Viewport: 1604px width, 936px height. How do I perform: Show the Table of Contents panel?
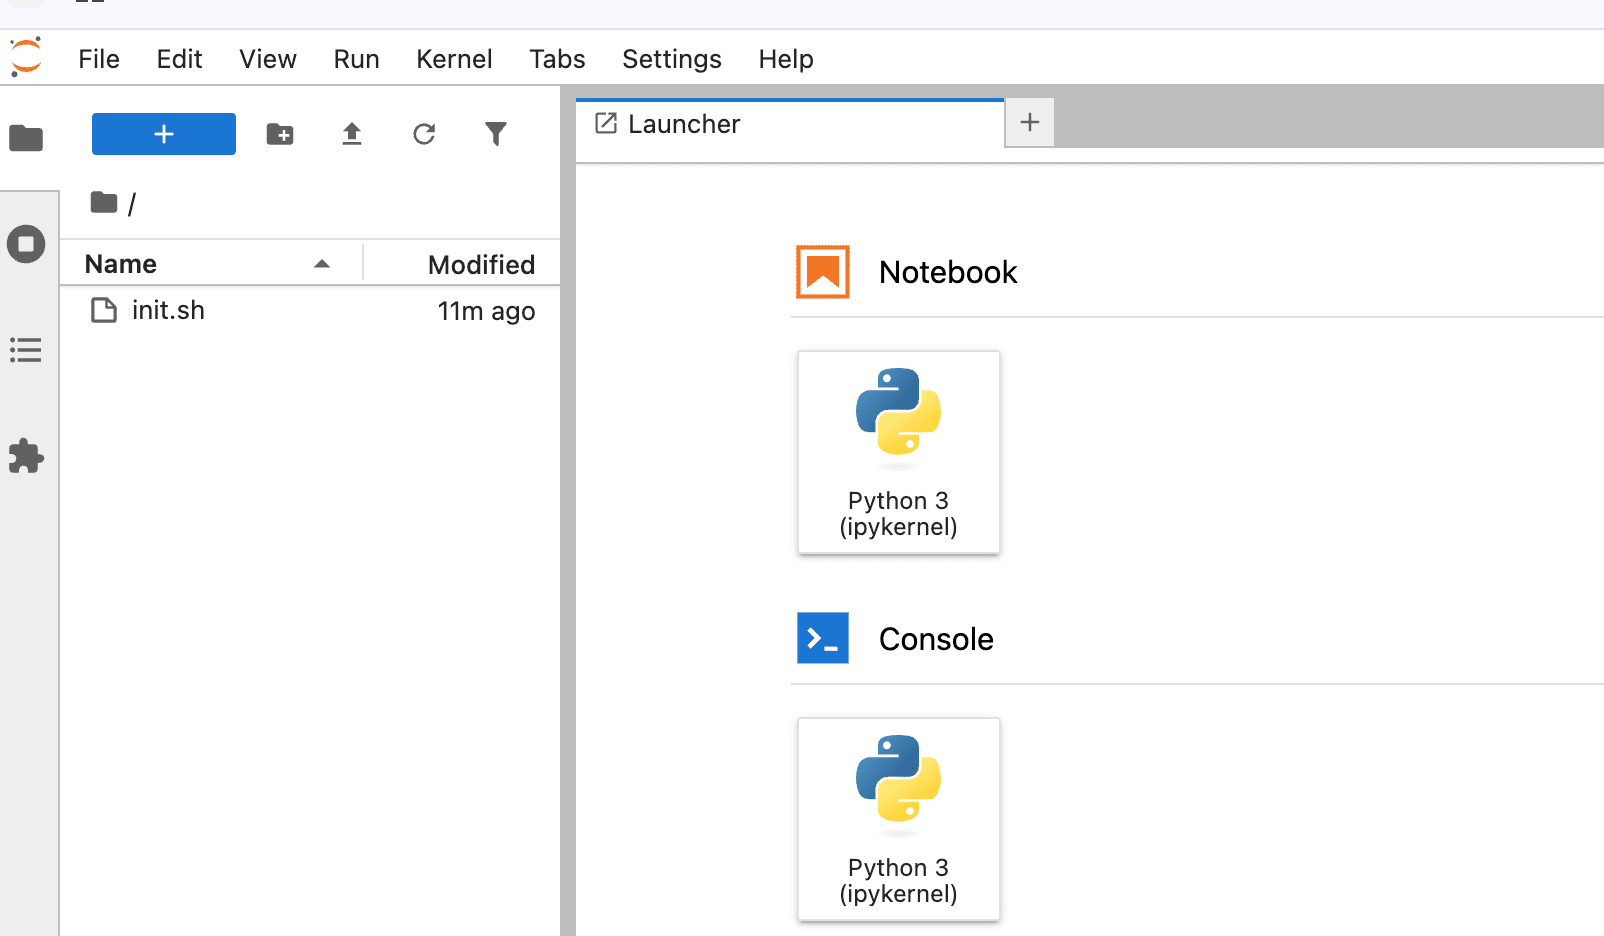click(26, 350)
